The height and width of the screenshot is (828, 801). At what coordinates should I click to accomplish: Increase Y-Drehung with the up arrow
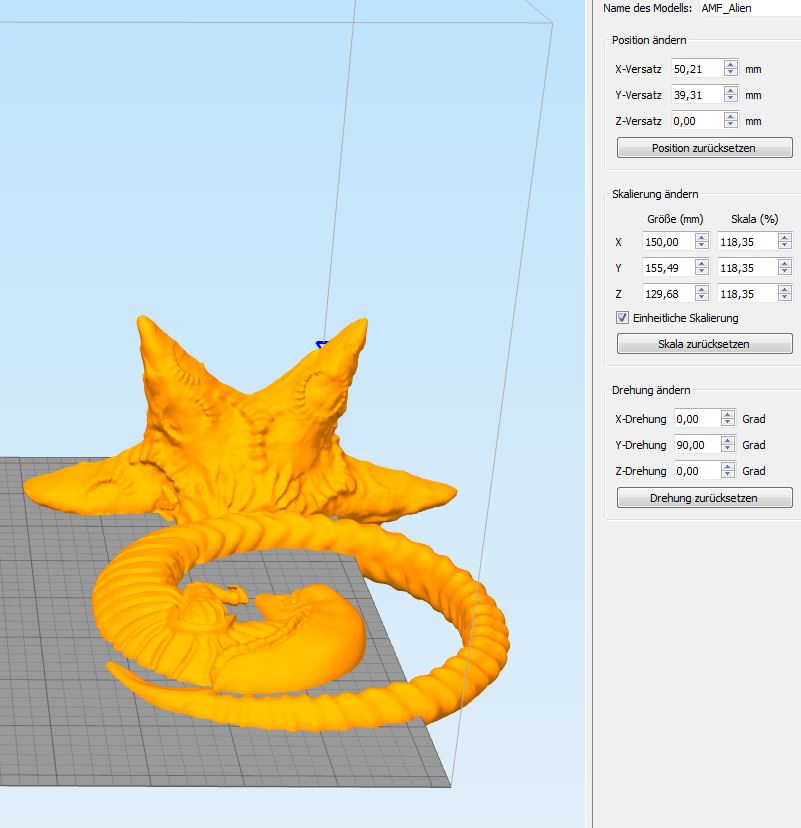pyautogui.click(x=728, y=440)
